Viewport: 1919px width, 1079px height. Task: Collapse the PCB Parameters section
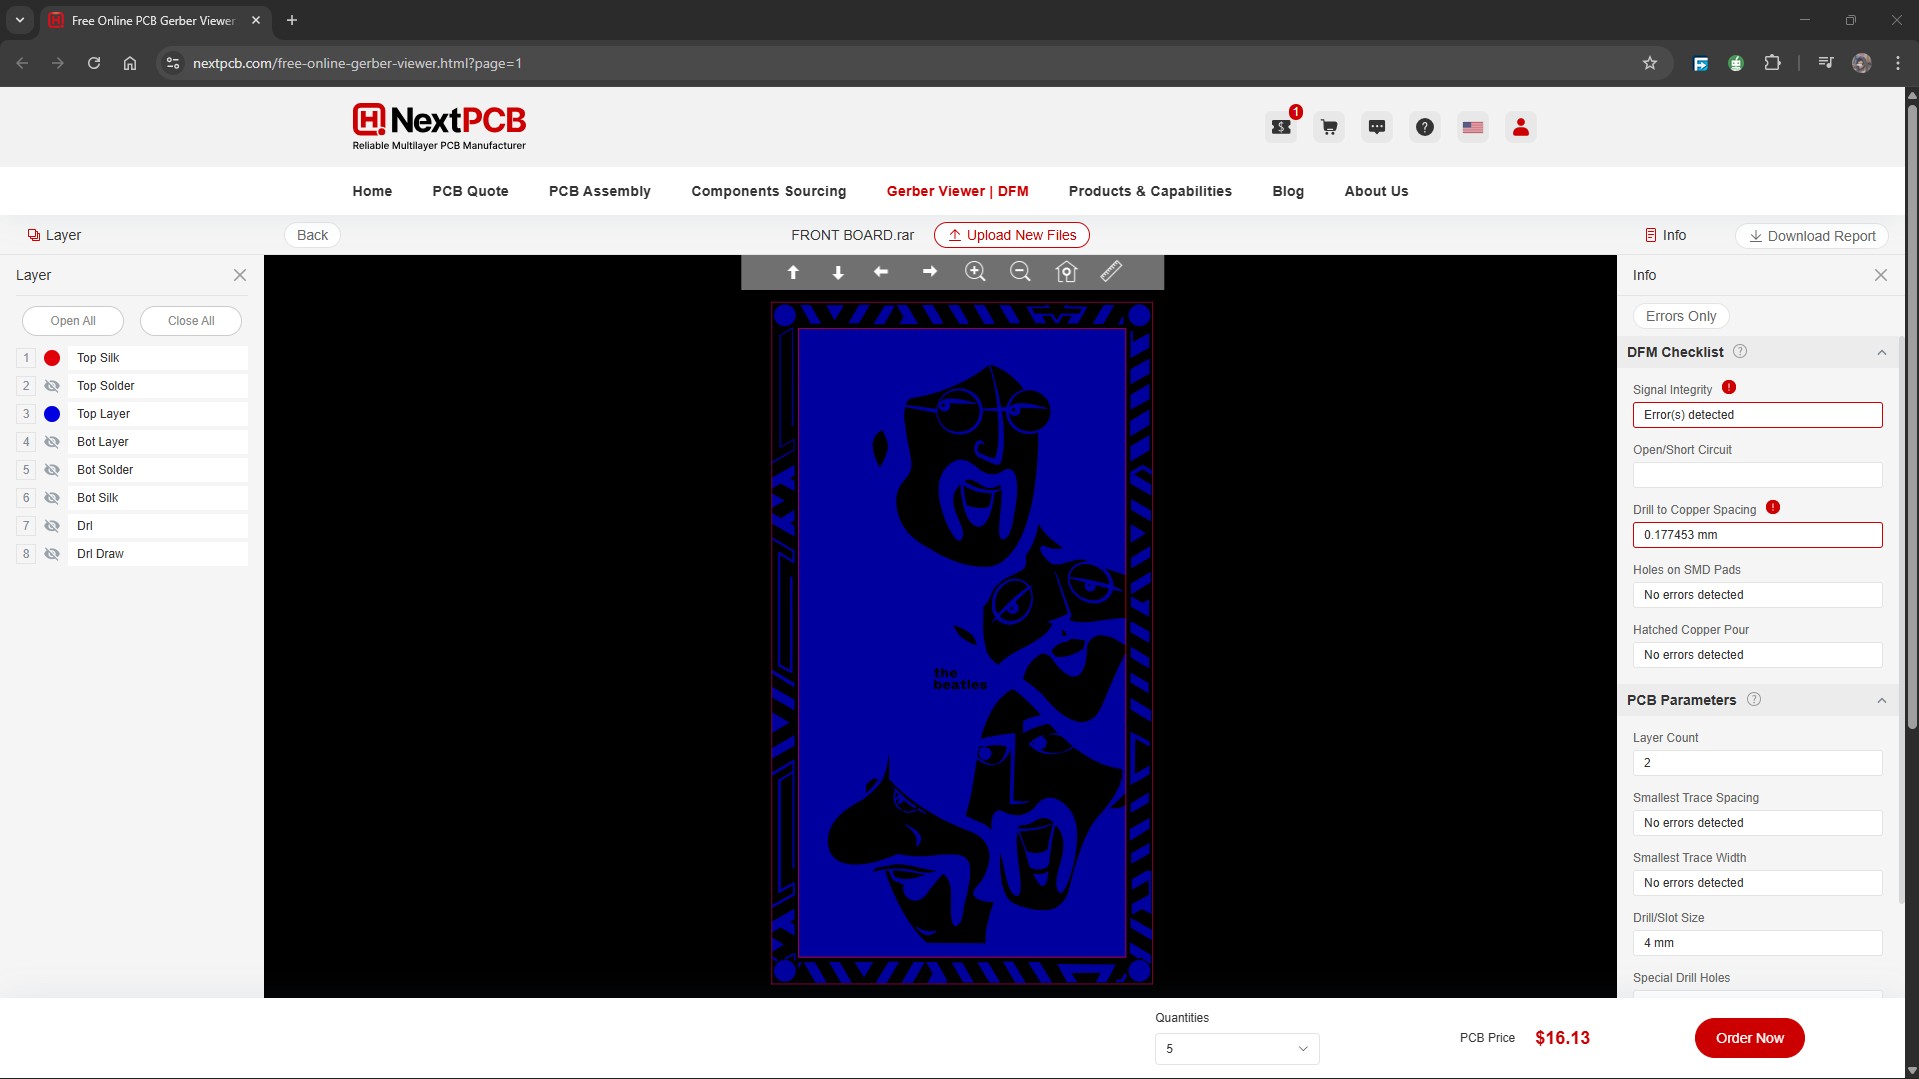(1882, 700)
